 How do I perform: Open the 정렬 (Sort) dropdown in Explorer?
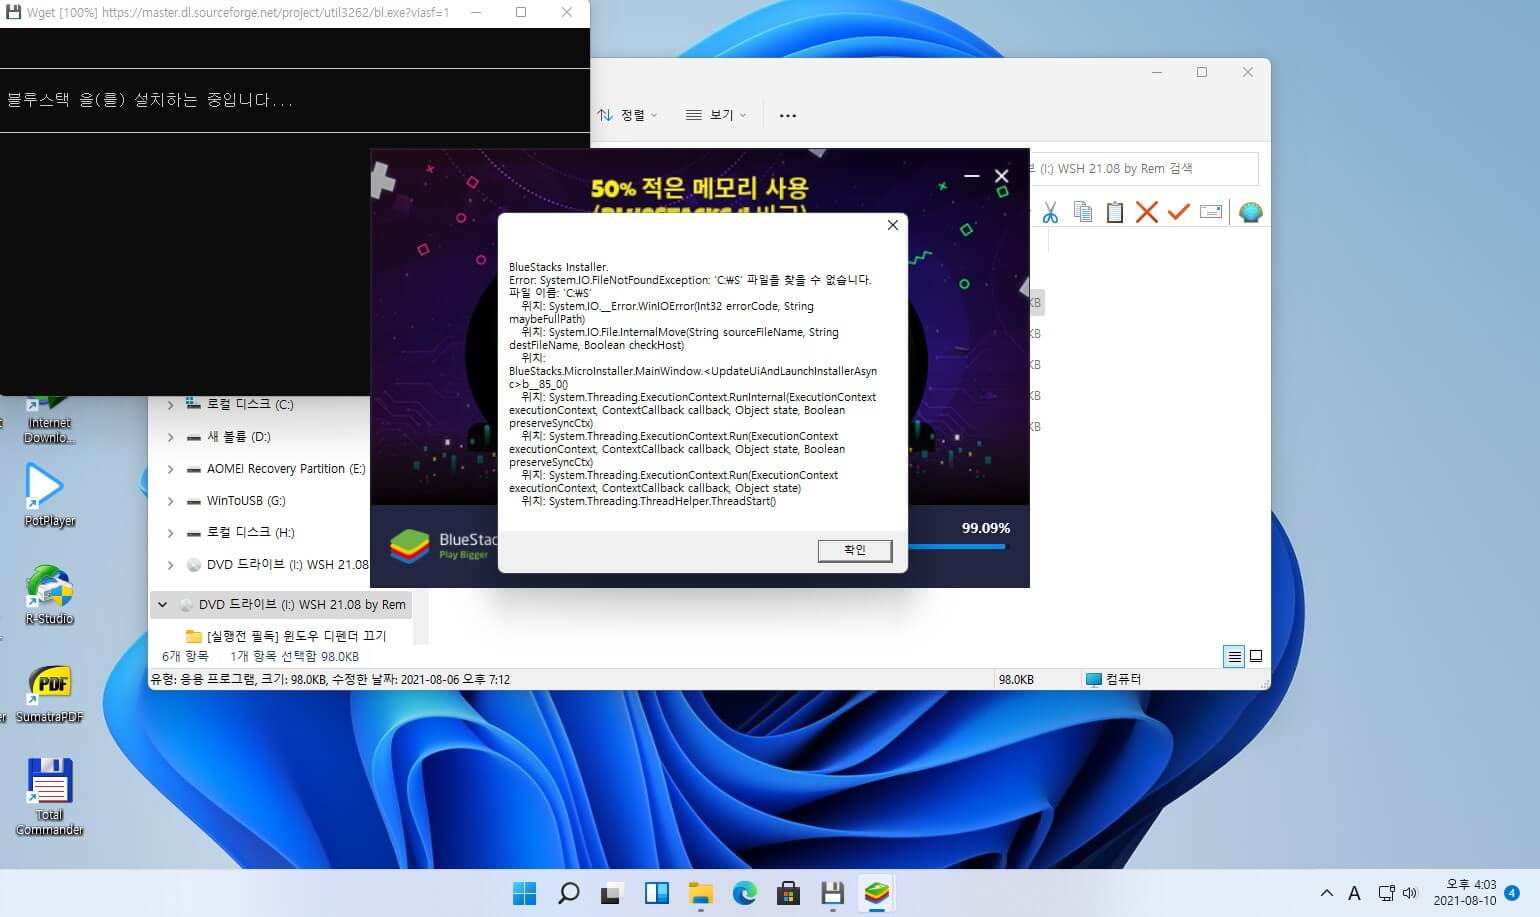[628, 115]
